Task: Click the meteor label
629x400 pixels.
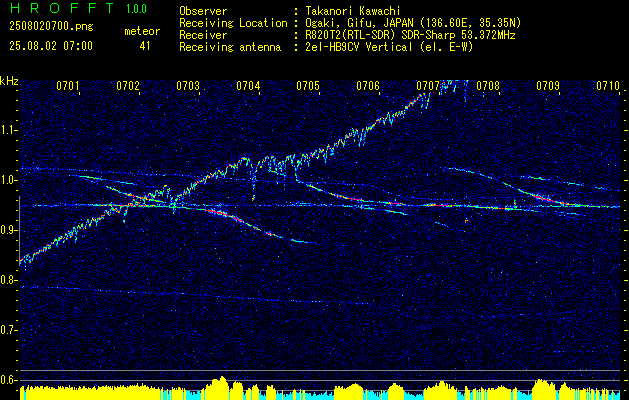Action: (142, 31)
